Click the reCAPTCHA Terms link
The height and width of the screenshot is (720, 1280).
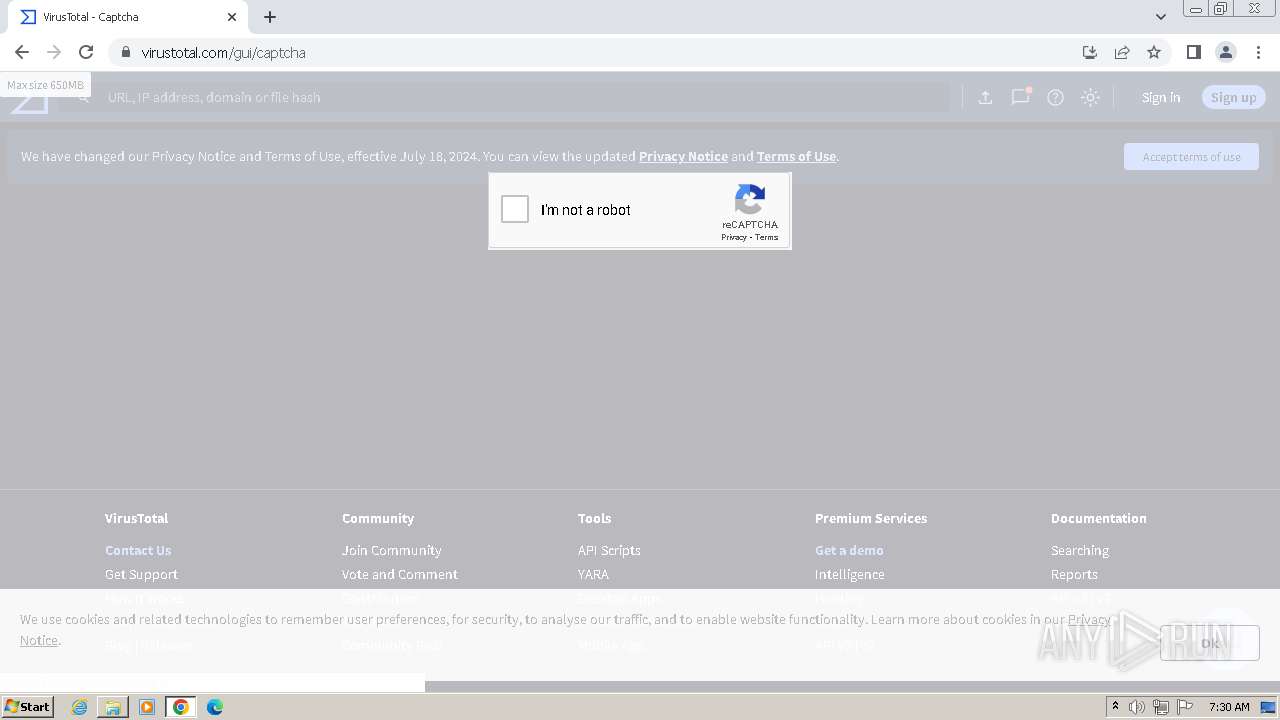[x=767, y=237]
